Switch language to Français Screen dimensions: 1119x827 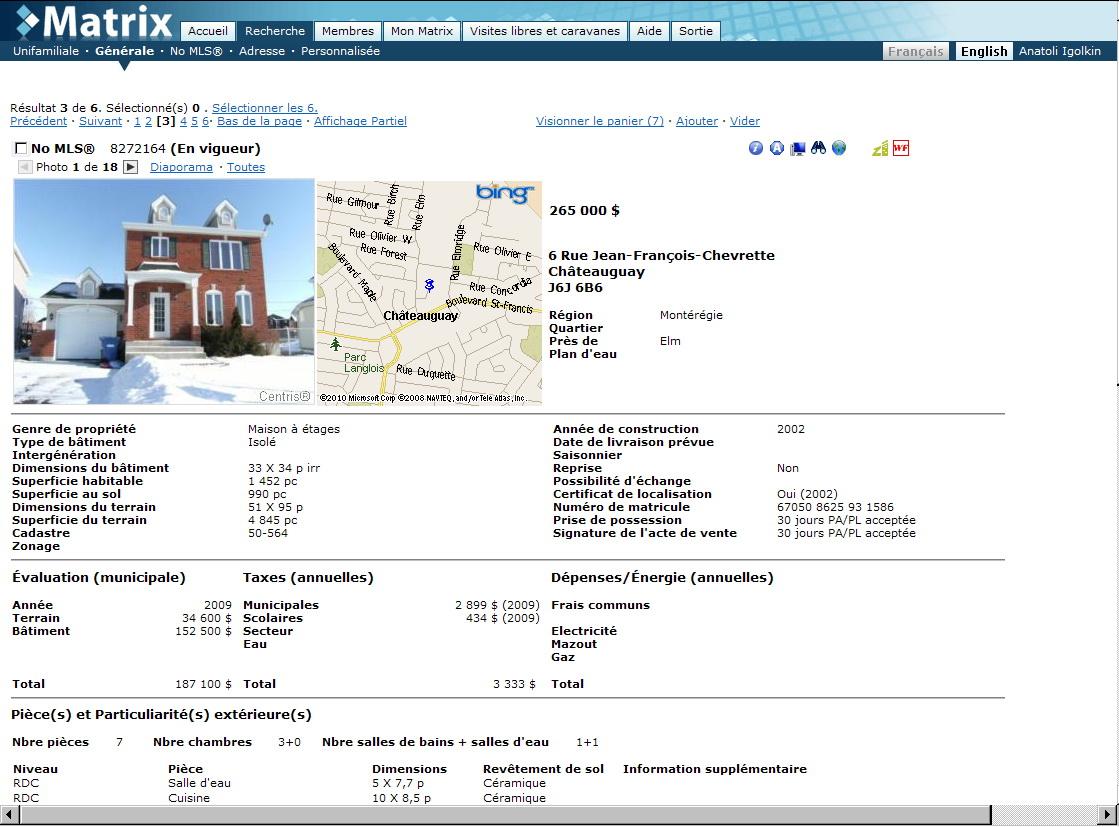[x=915, y=51]
